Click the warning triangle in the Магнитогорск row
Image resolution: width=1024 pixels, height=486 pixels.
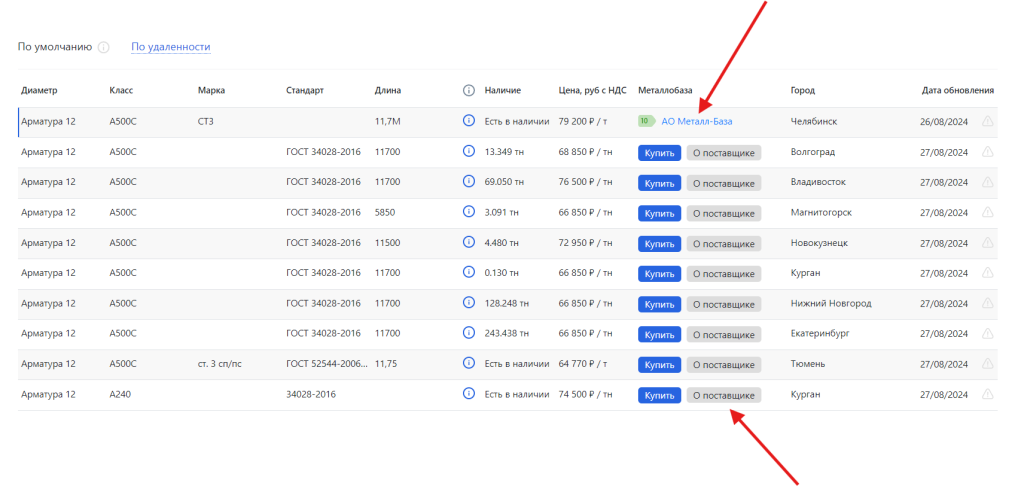coord(987,212)
